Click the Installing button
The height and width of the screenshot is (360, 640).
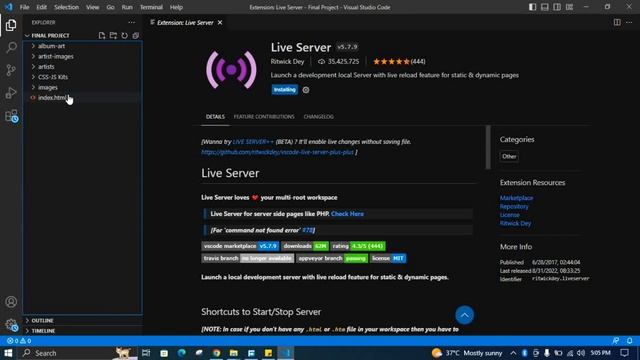pos(284,90)
